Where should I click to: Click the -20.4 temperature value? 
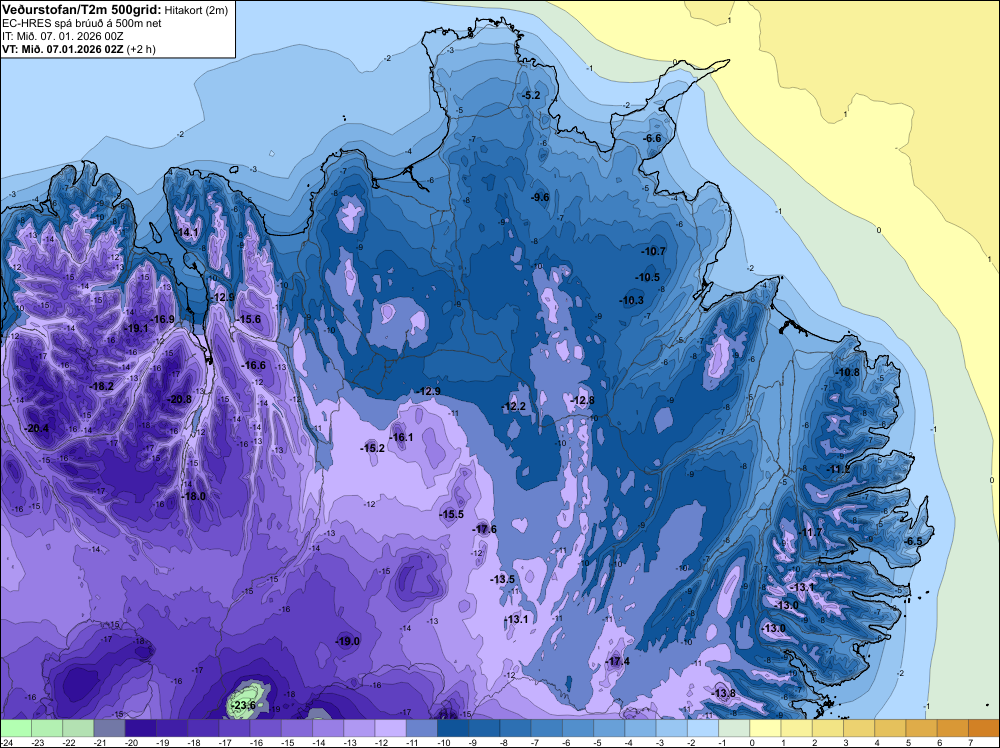click(36, 429)
